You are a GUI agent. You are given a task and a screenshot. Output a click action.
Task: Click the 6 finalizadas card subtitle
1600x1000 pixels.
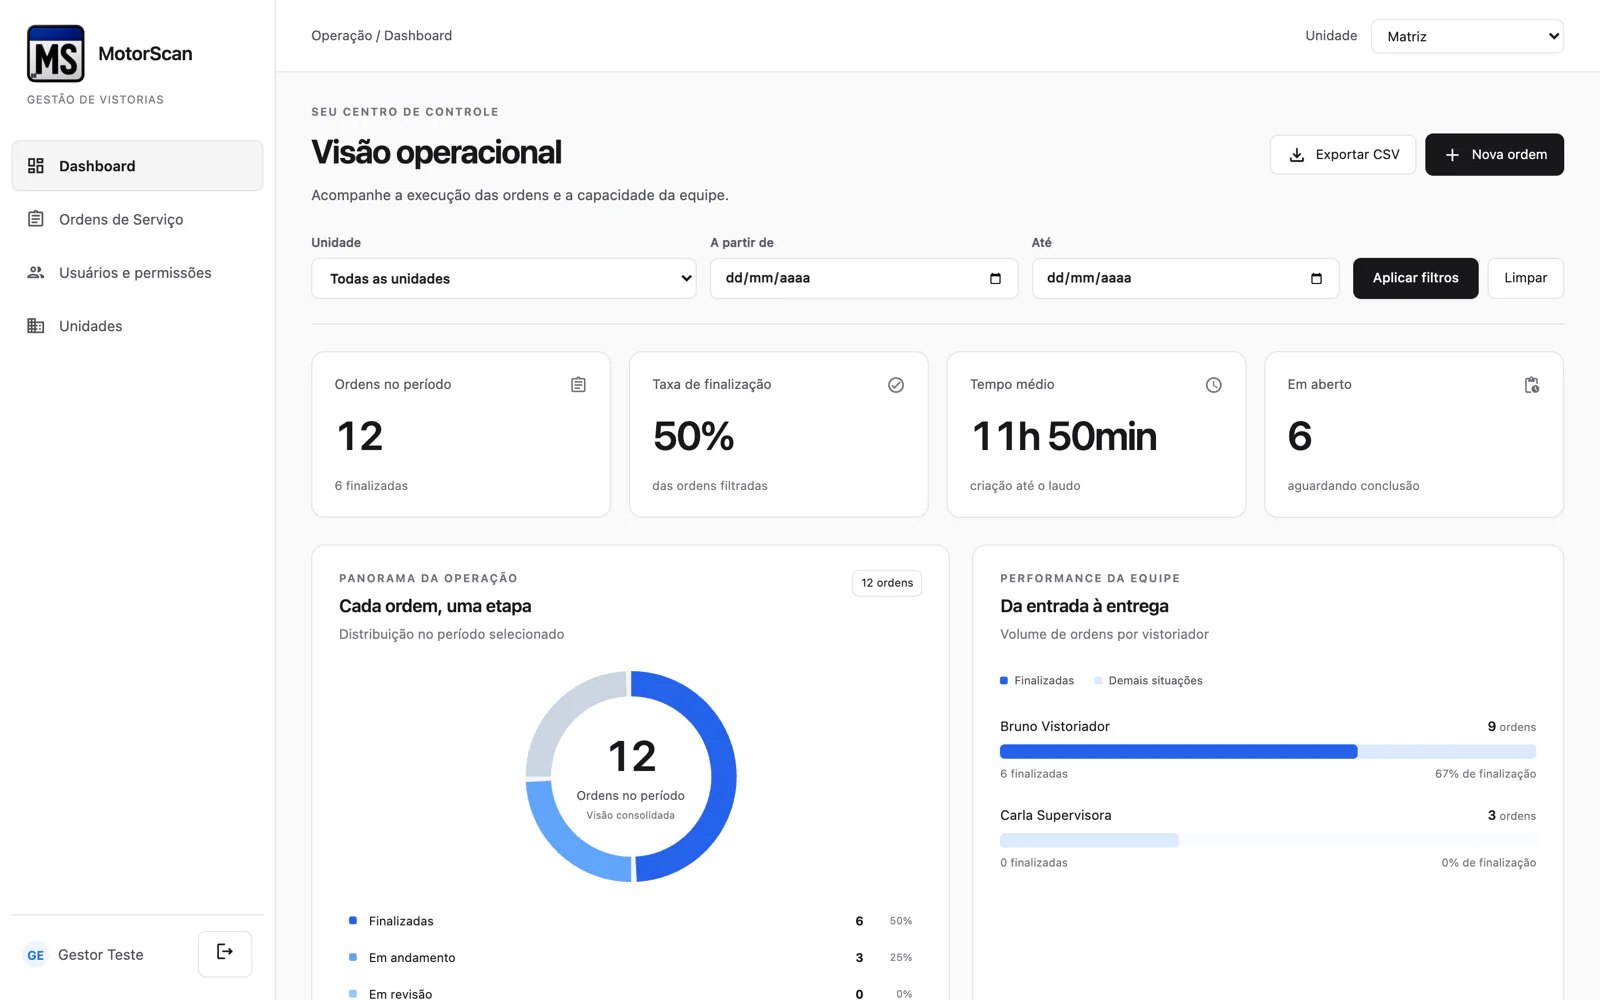point(371,486)
